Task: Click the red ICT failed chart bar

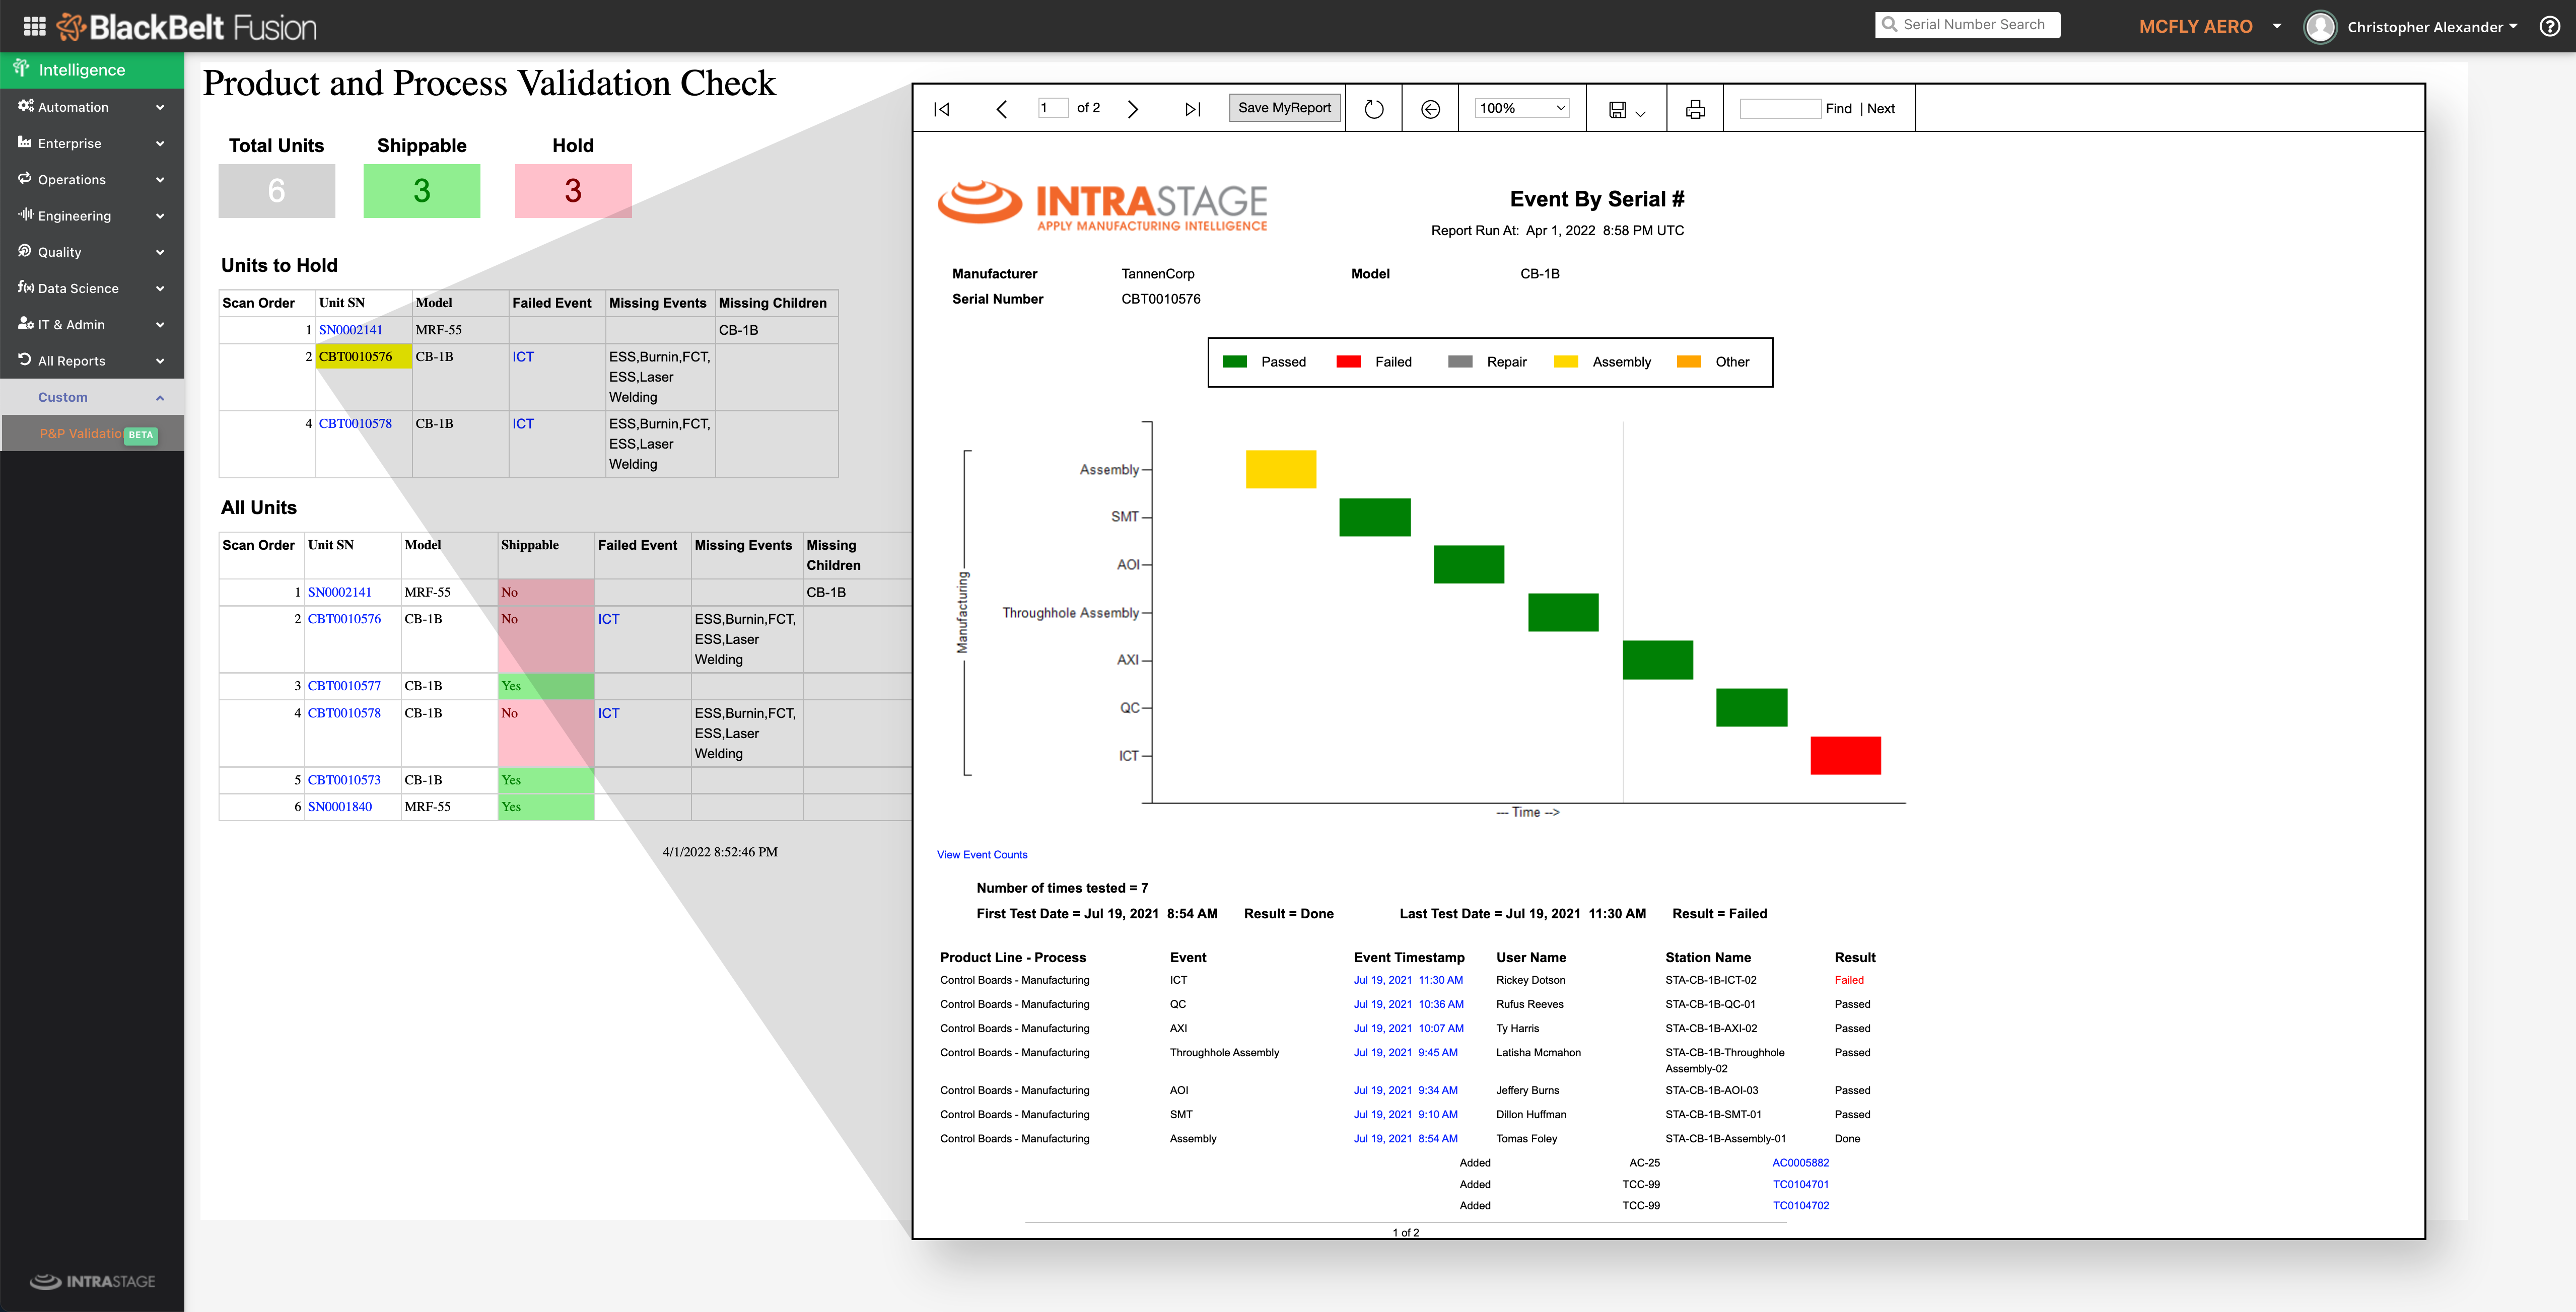Action: click(1845, 756)
